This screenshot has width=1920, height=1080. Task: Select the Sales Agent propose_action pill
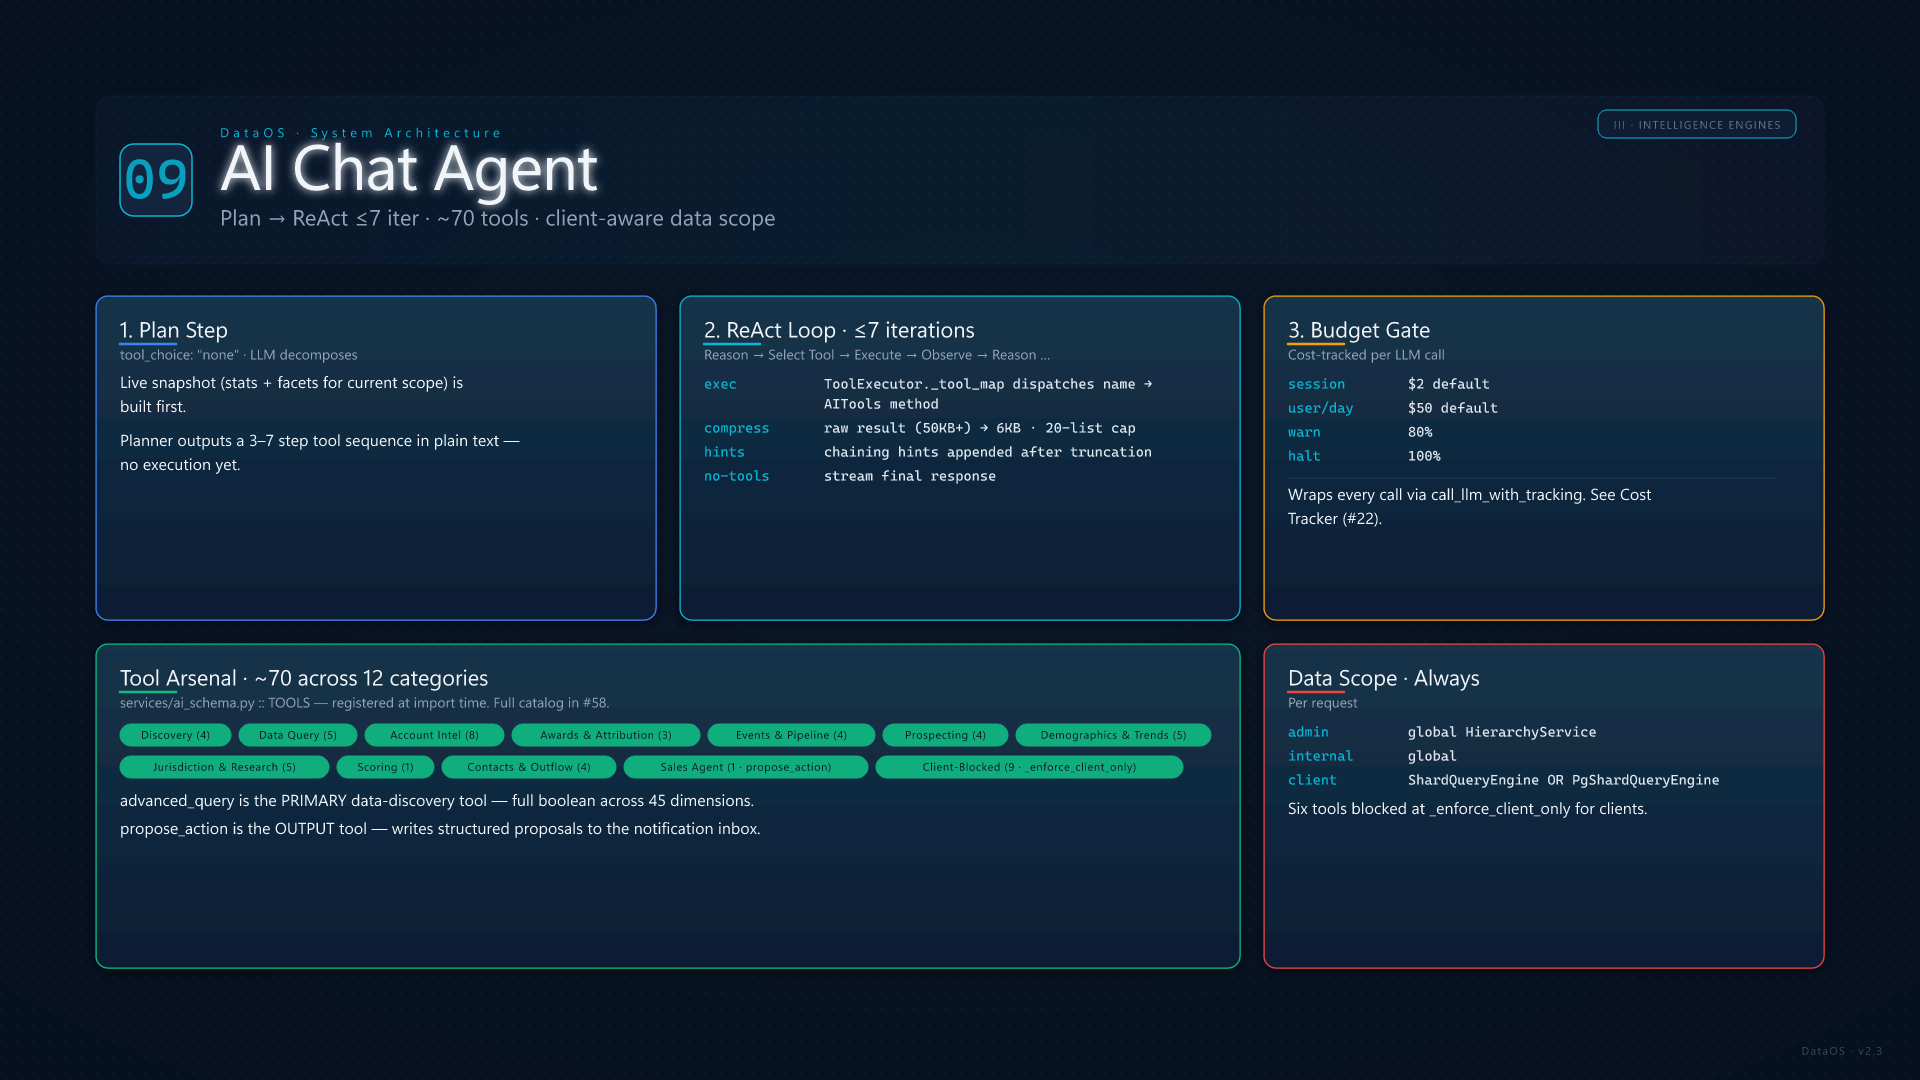745,767
